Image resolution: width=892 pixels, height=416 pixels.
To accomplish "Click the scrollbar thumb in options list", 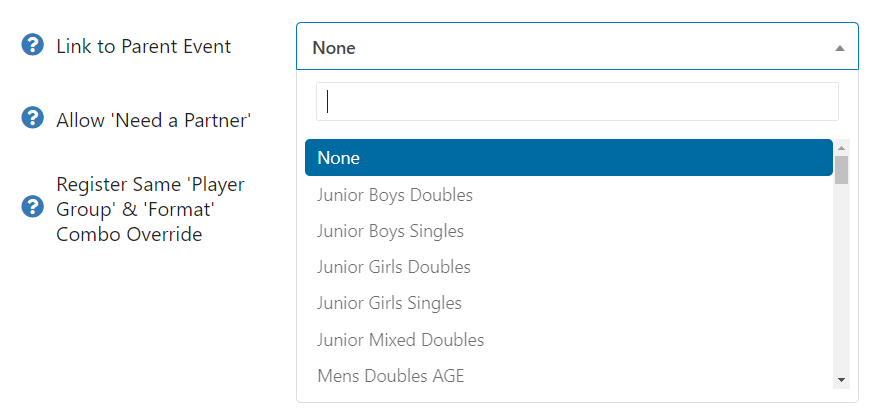I will (841, 169).
